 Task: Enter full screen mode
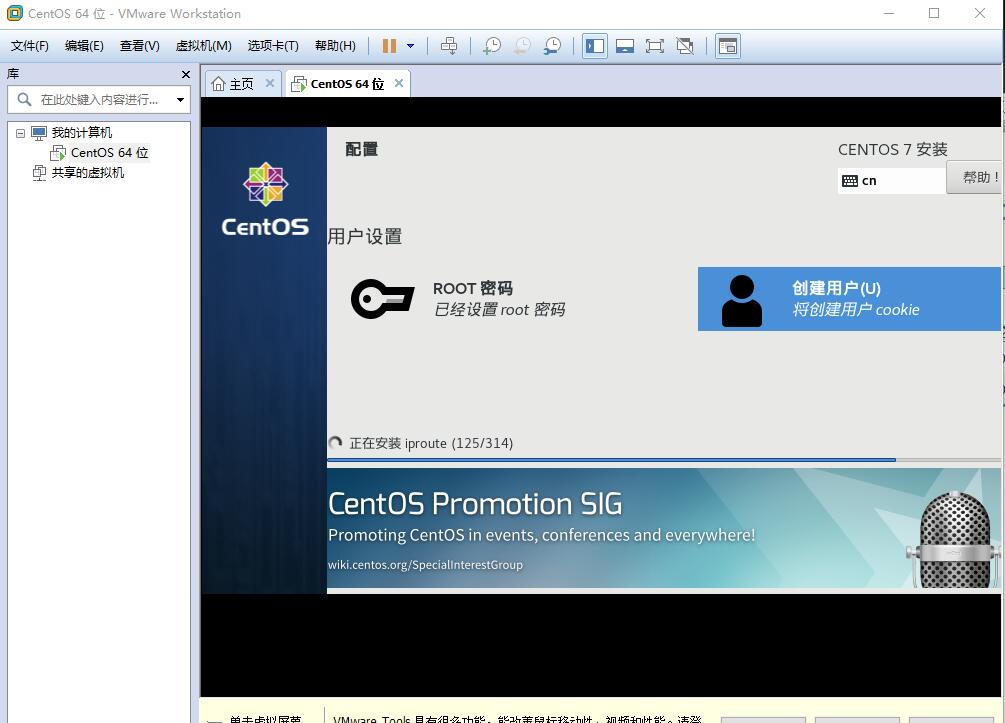point(654,46)
